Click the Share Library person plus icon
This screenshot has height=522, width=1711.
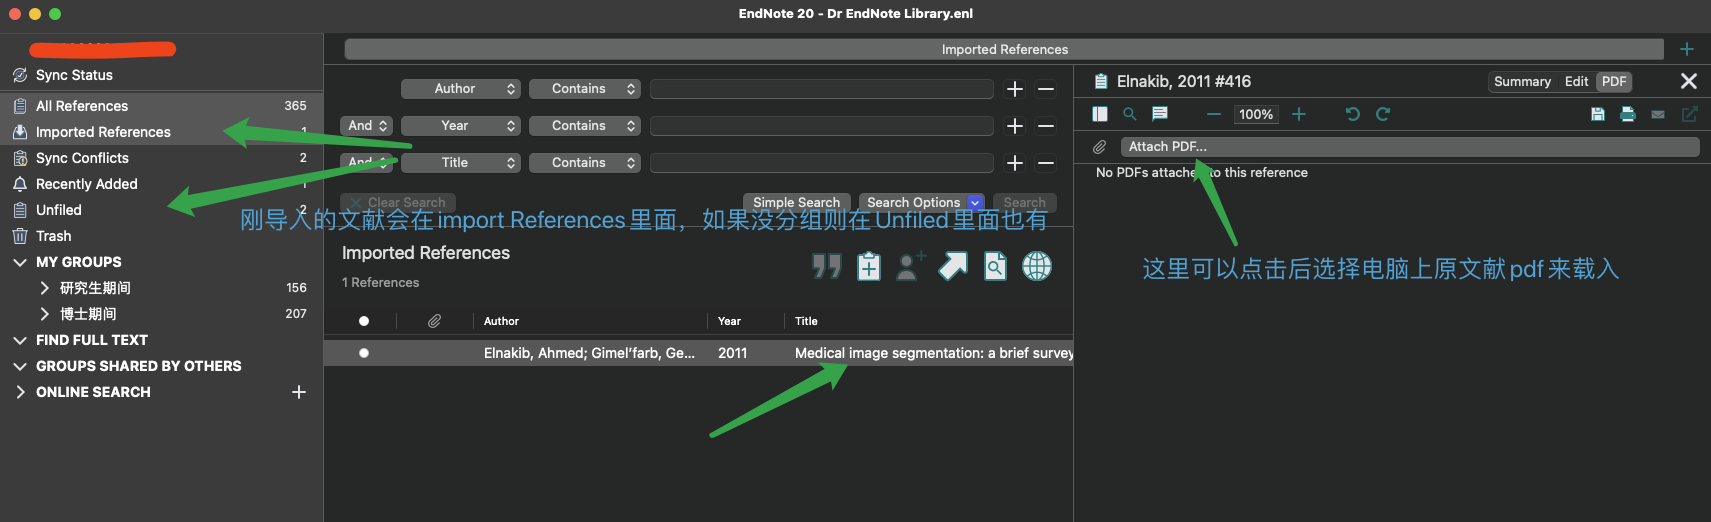910,266
